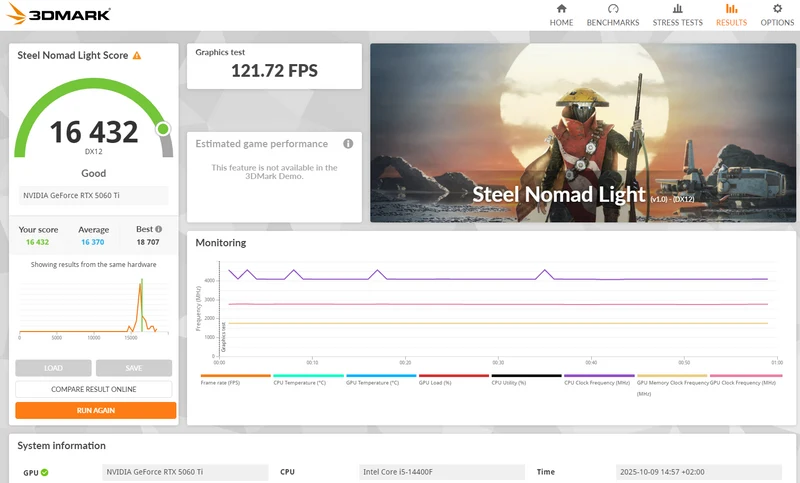This screenshot has height=483, width=800.
Task: Click the green checkmark next to GPU
Action: tap(45, 472)
